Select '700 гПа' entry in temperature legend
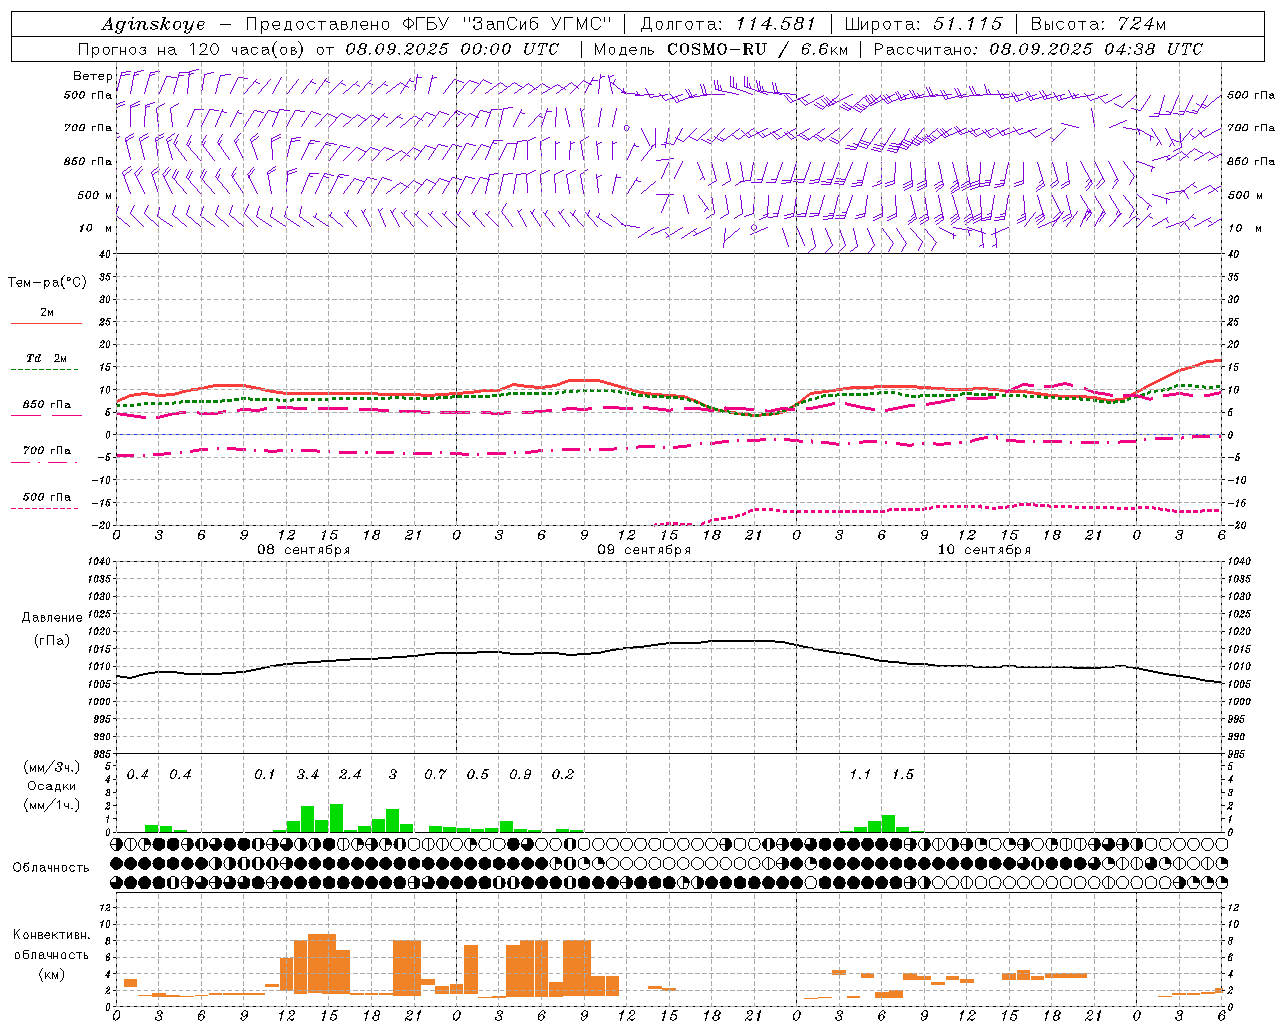The height and width of the screenshot is (1024, 1280). (47, 451)
